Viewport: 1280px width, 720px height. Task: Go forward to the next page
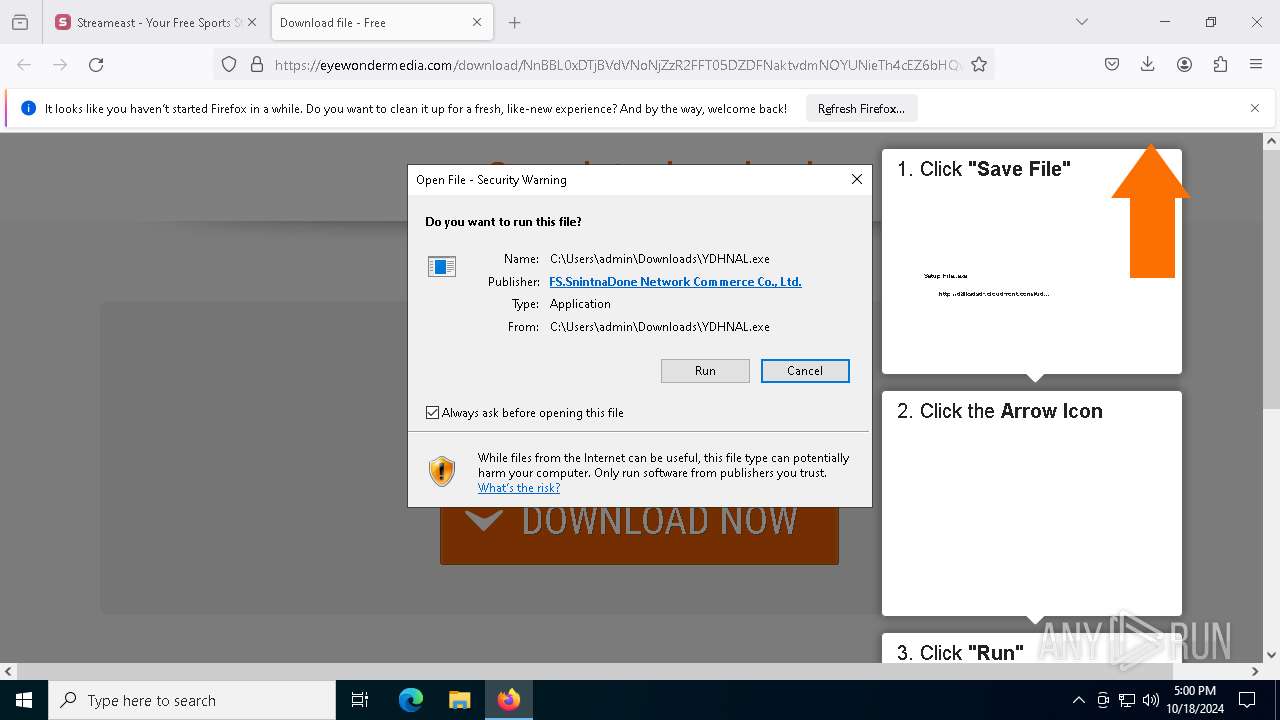(60, 64)
